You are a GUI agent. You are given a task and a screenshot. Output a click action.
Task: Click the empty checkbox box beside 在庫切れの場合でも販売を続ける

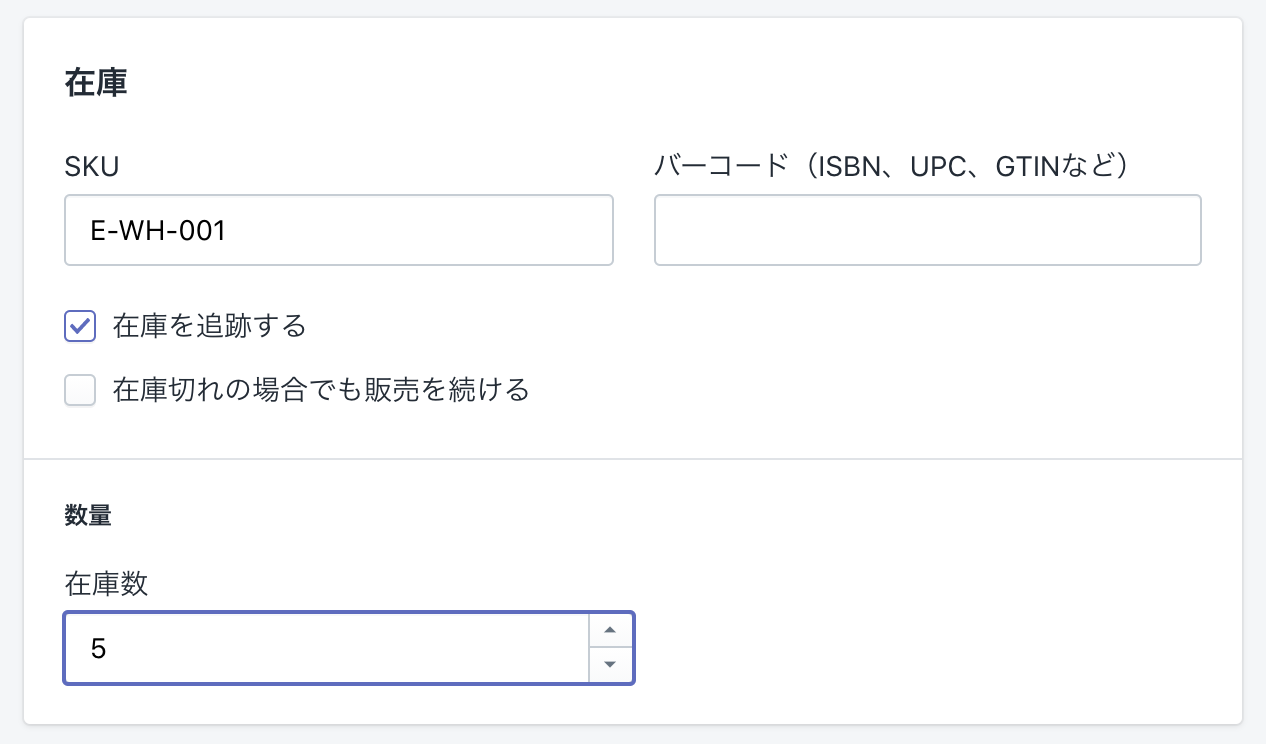pos(80,390)
